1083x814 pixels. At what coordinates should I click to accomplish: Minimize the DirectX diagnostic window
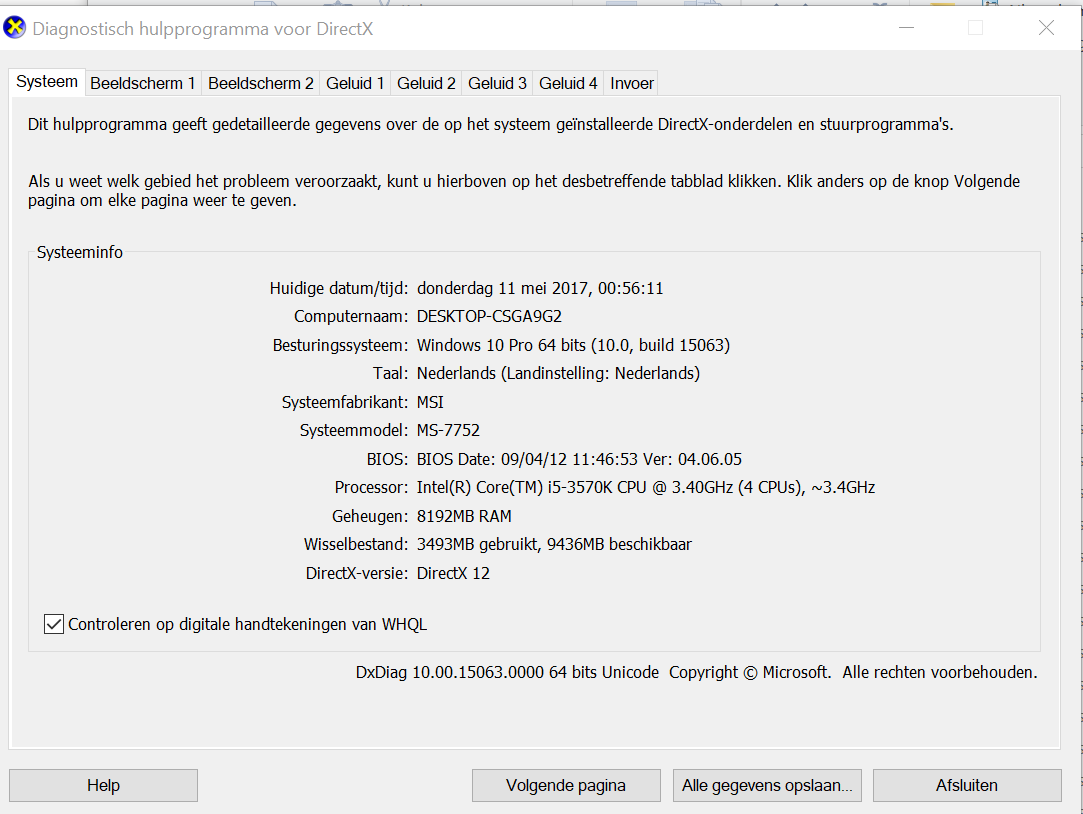coord(907,28)
